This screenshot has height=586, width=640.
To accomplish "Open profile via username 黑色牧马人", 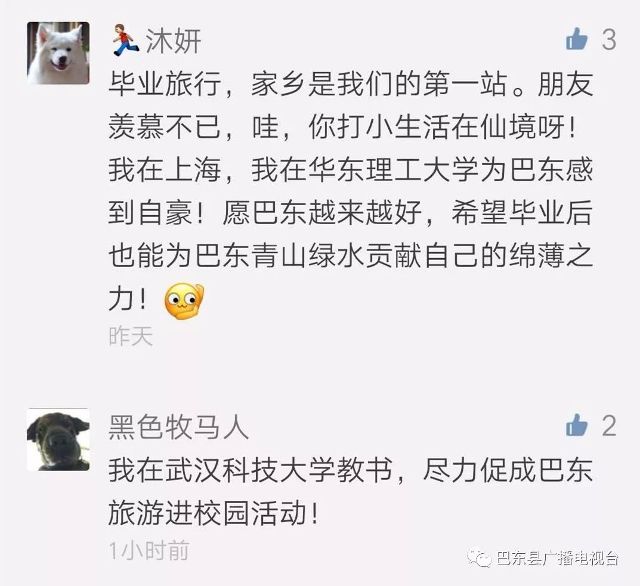I will click(178, 427).
